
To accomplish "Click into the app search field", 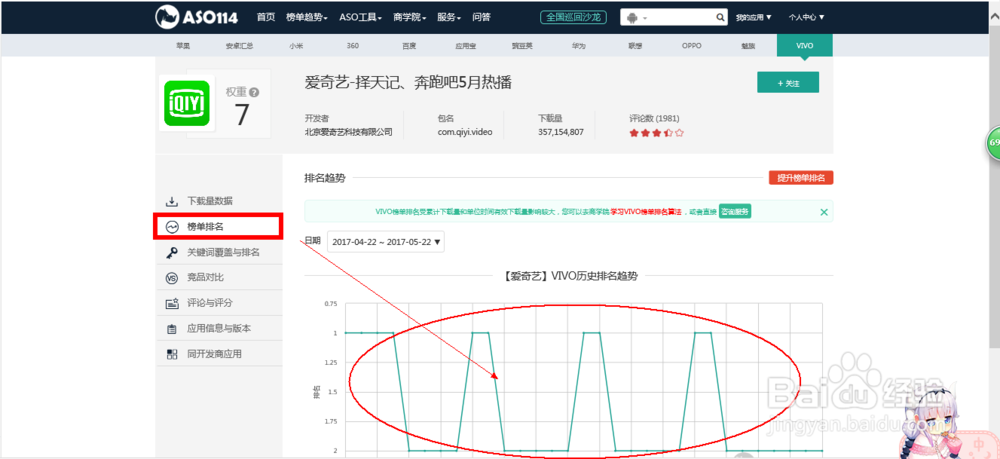I will pyautogui.click(x=681, y=18).
